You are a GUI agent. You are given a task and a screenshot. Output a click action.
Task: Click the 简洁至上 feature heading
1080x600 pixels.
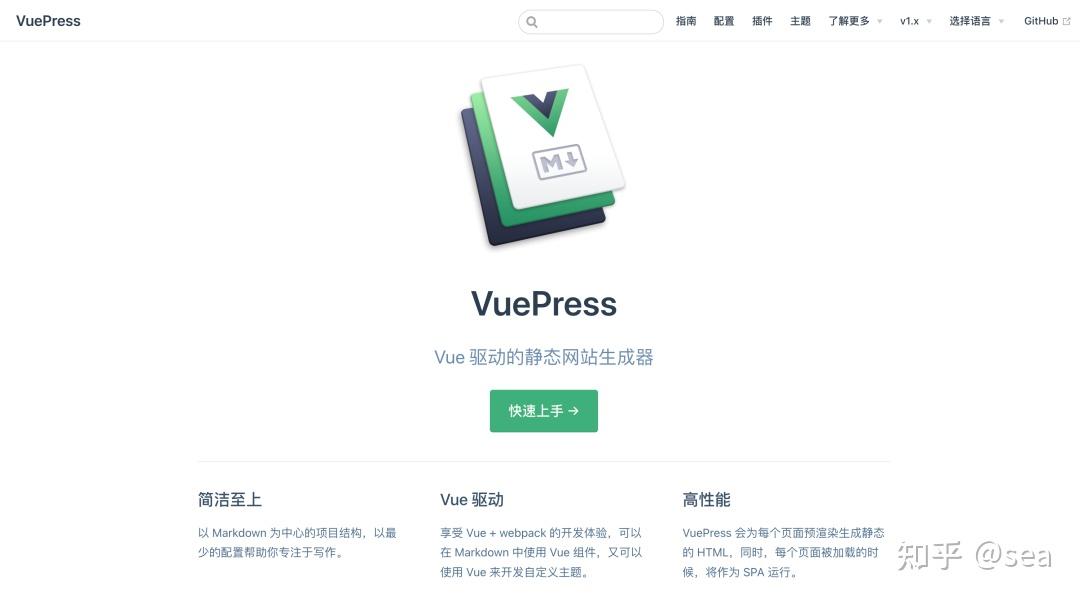229,499
